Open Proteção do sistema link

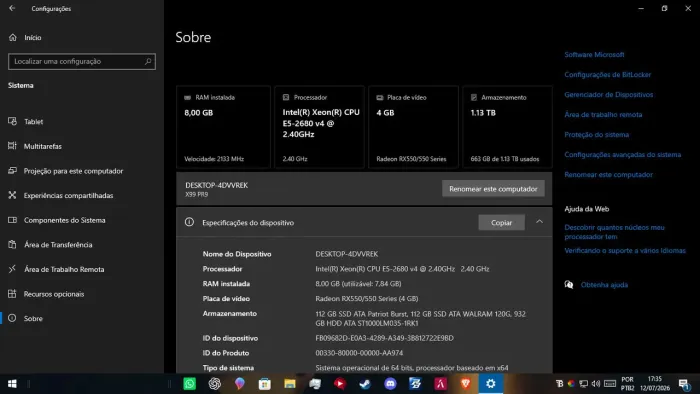[596, 135]
